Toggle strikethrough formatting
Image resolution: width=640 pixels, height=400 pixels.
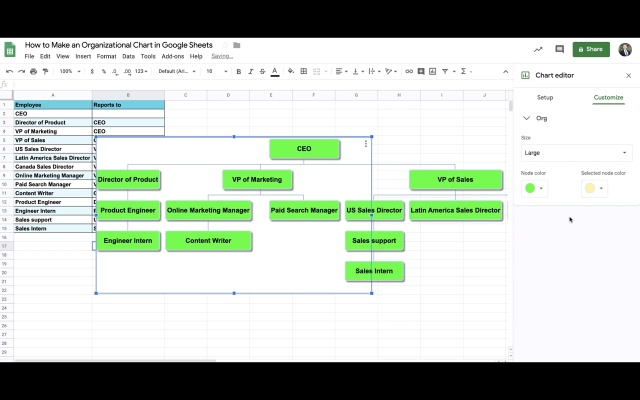point(262,71)
